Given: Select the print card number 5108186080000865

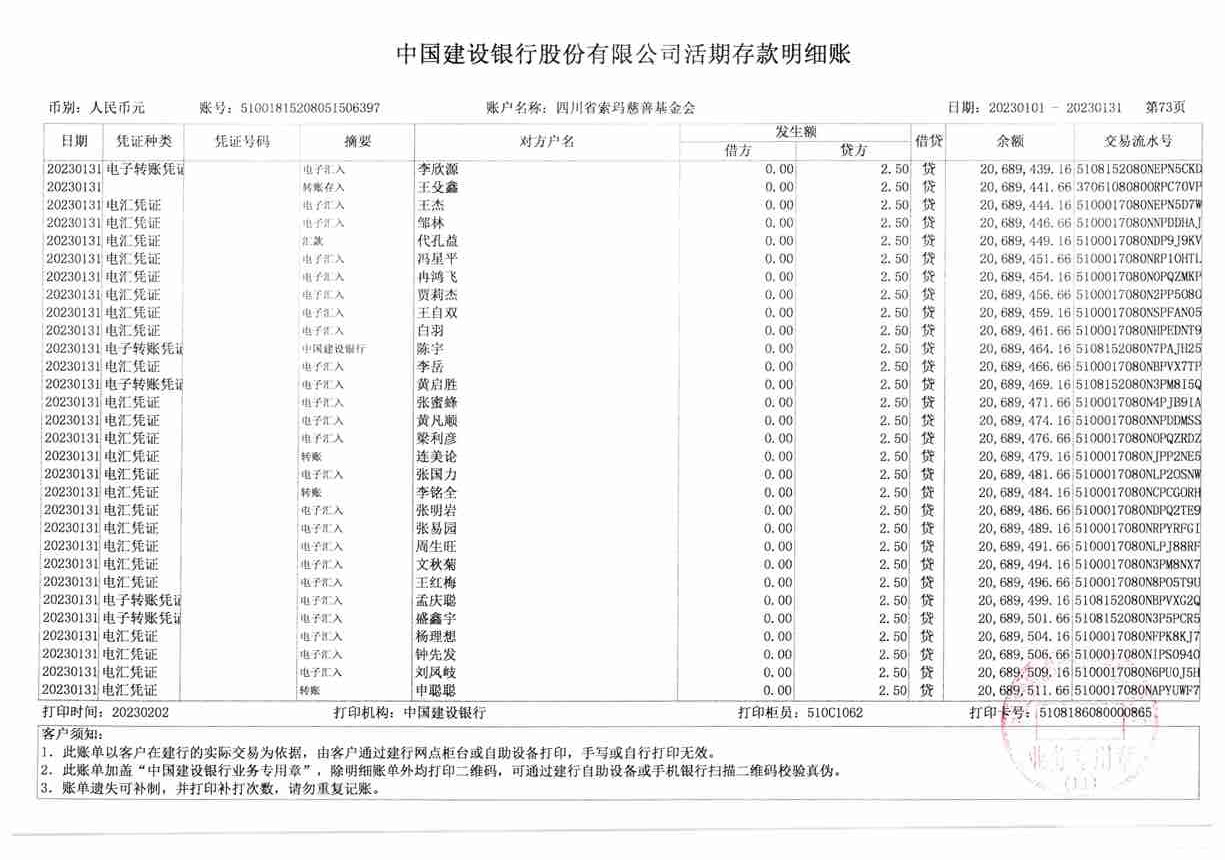Looking at the screenshot, I should [1096, 713].
